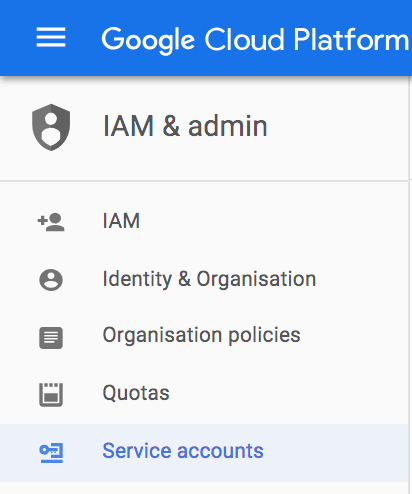Open Identity & Organisation page
Screen dimensions: 412x494
(209, 279)
